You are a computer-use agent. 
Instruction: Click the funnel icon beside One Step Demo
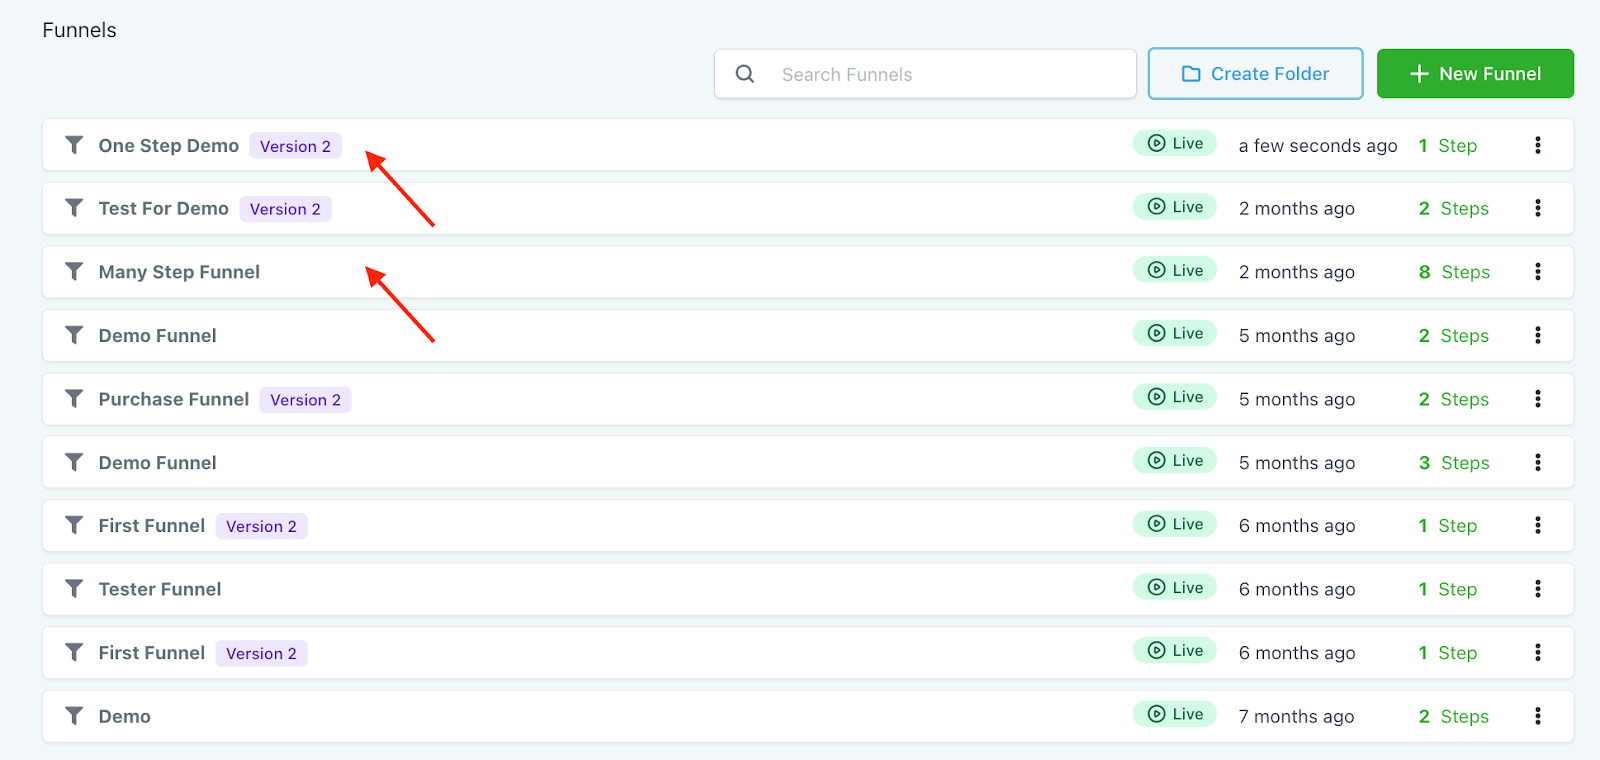pos(74,145)
